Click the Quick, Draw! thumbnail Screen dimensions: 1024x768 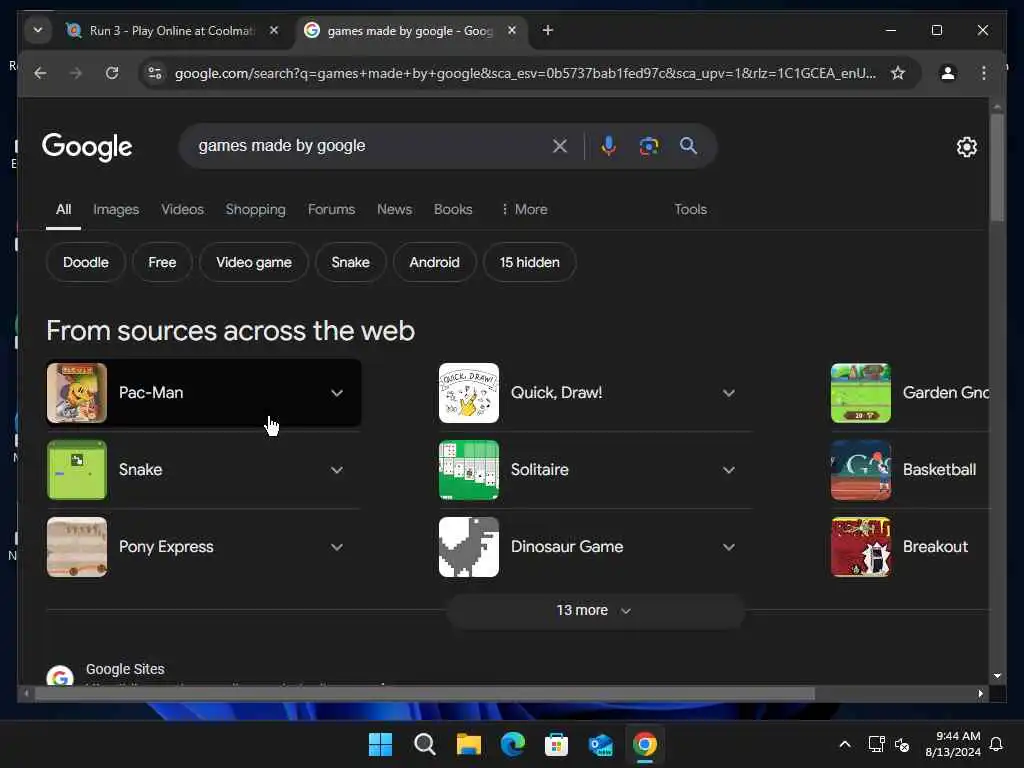469,393
